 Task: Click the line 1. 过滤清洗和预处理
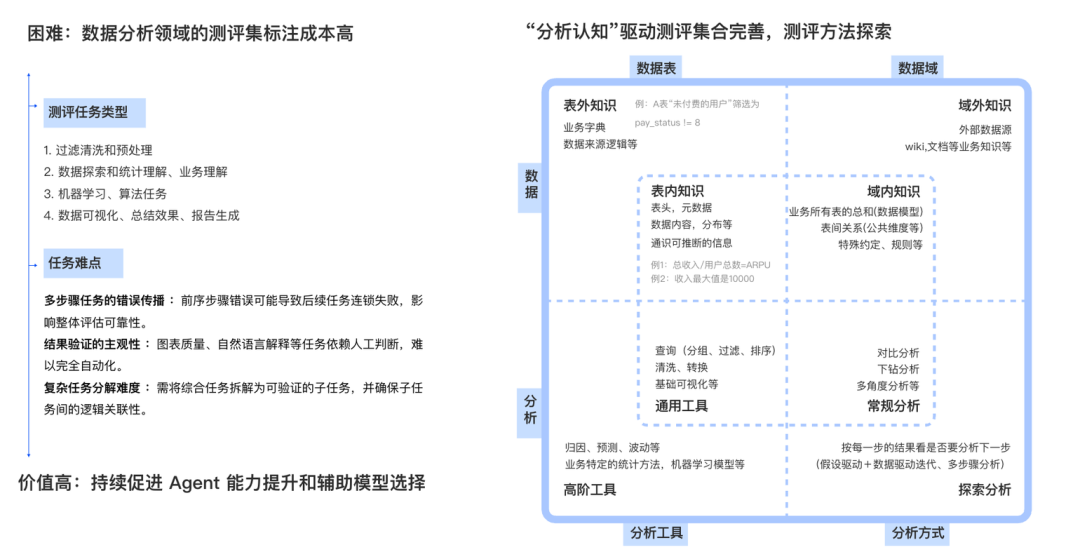(x=98, y=150)
